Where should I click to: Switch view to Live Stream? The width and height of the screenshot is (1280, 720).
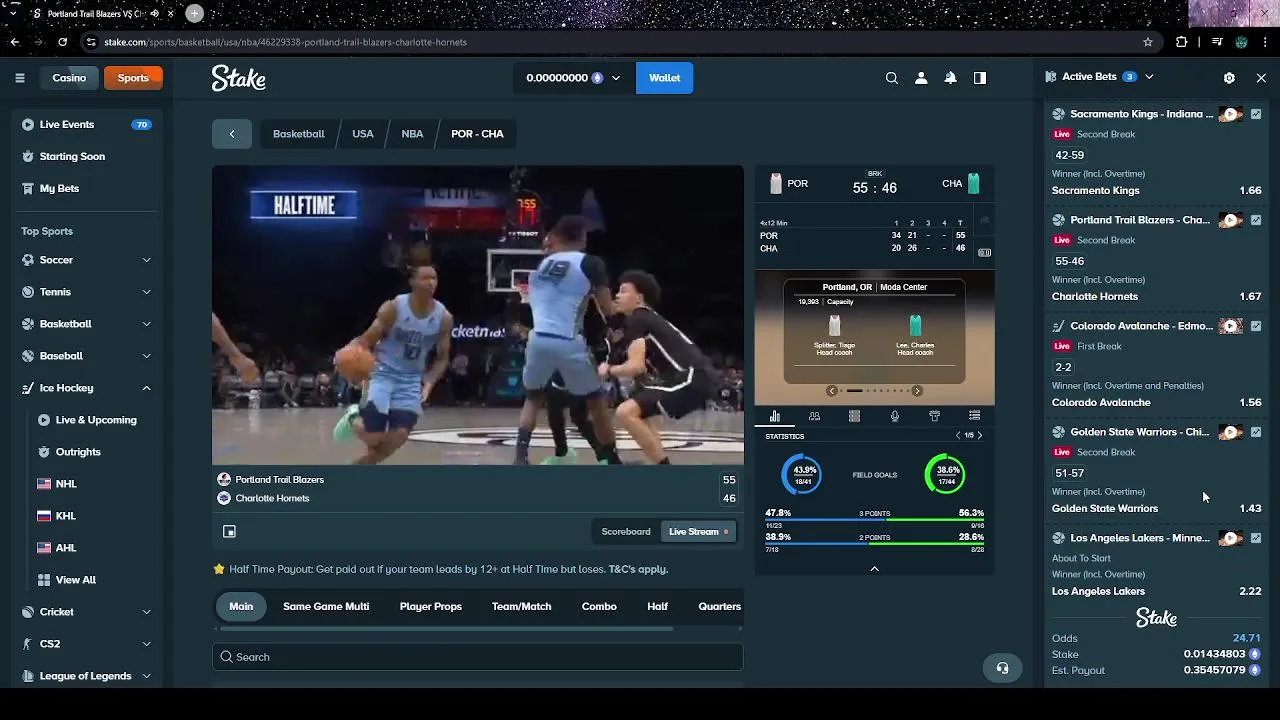click(x=698, y=532)
